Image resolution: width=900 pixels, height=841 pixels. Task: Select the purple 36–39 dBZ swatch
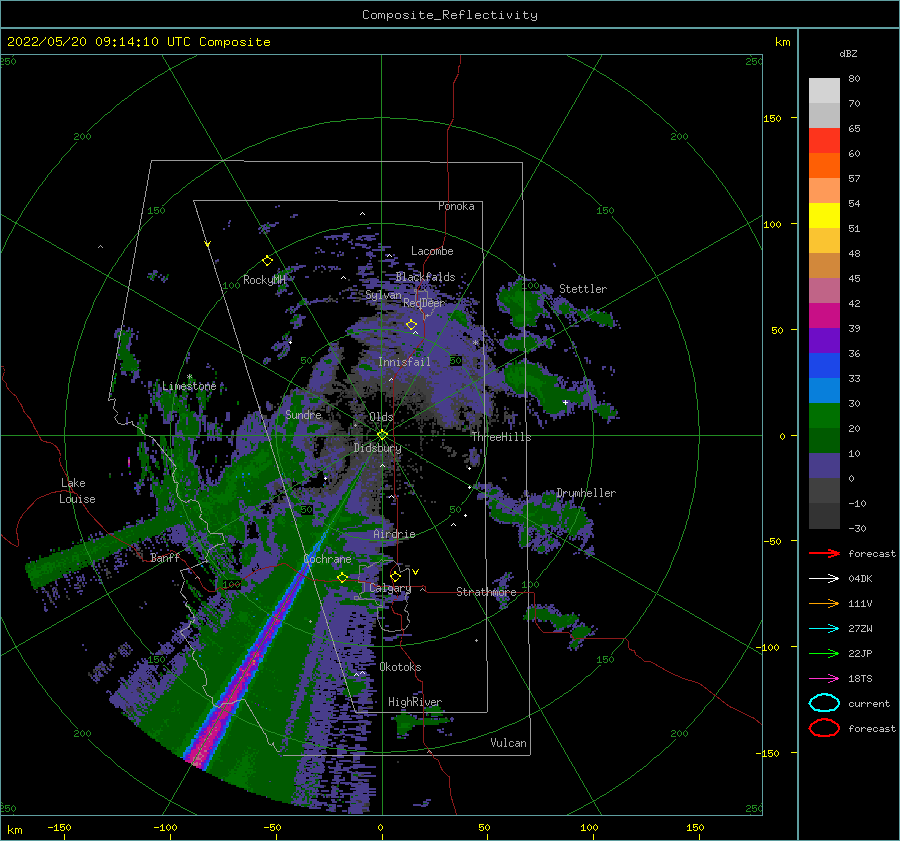824,341
